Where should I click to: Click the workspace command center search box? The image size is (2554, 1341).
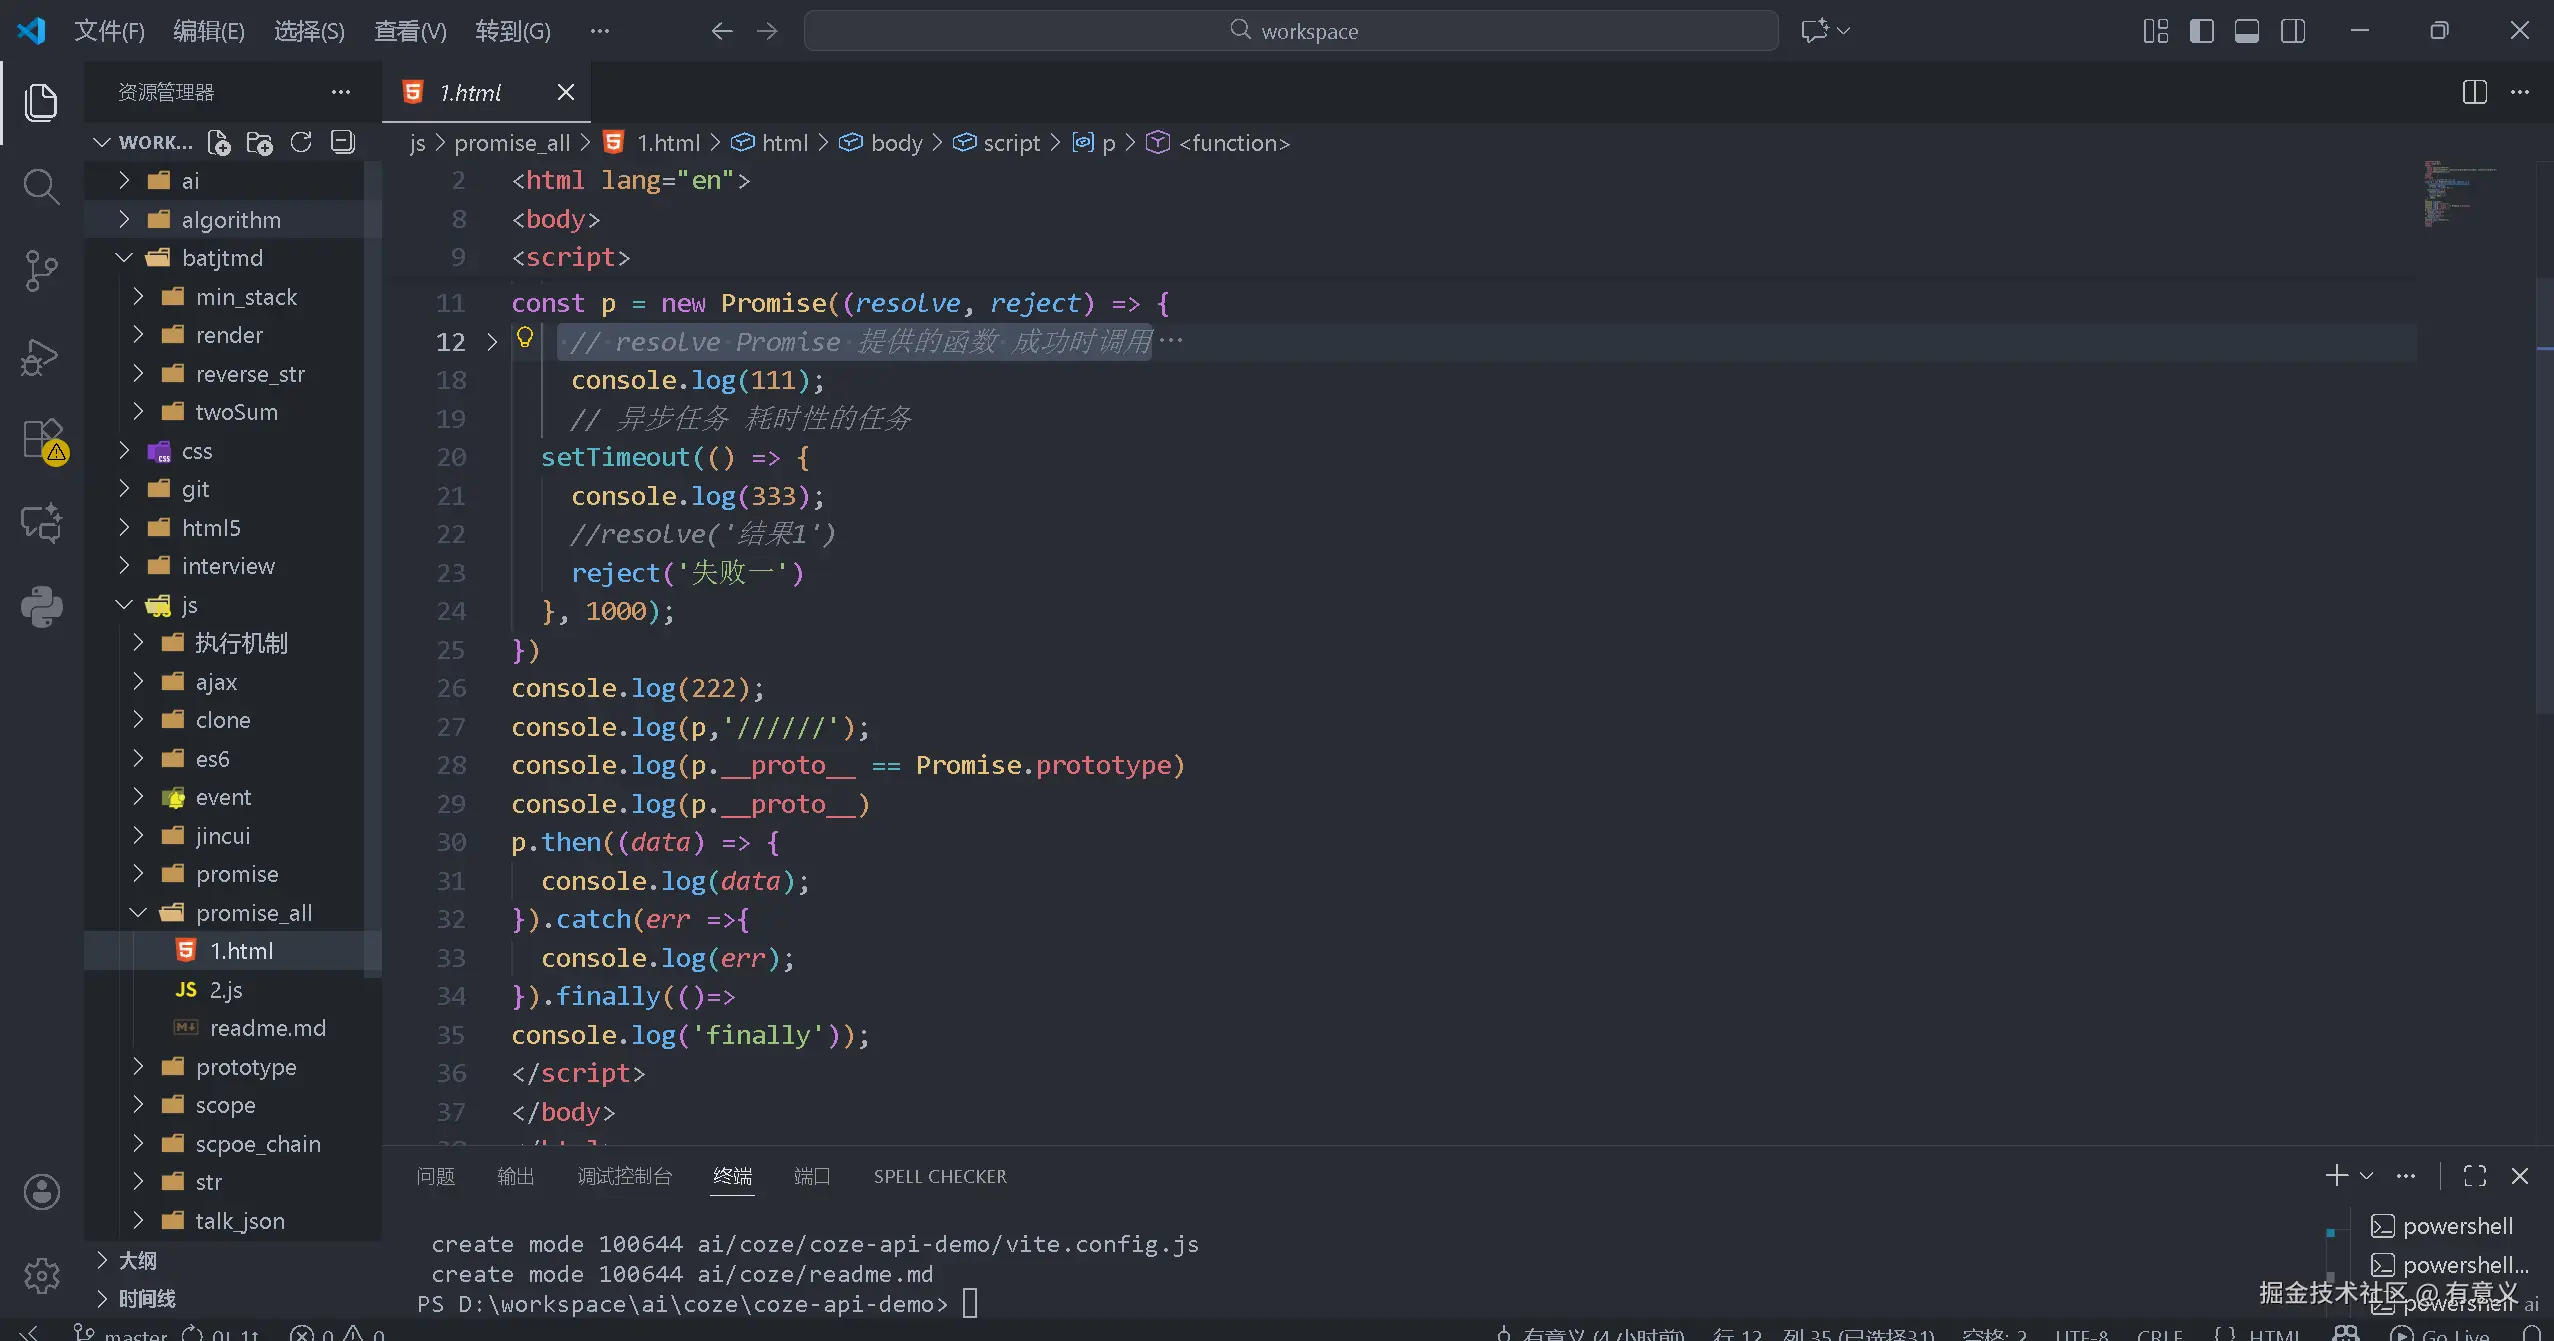click(x=1291, y=31)
